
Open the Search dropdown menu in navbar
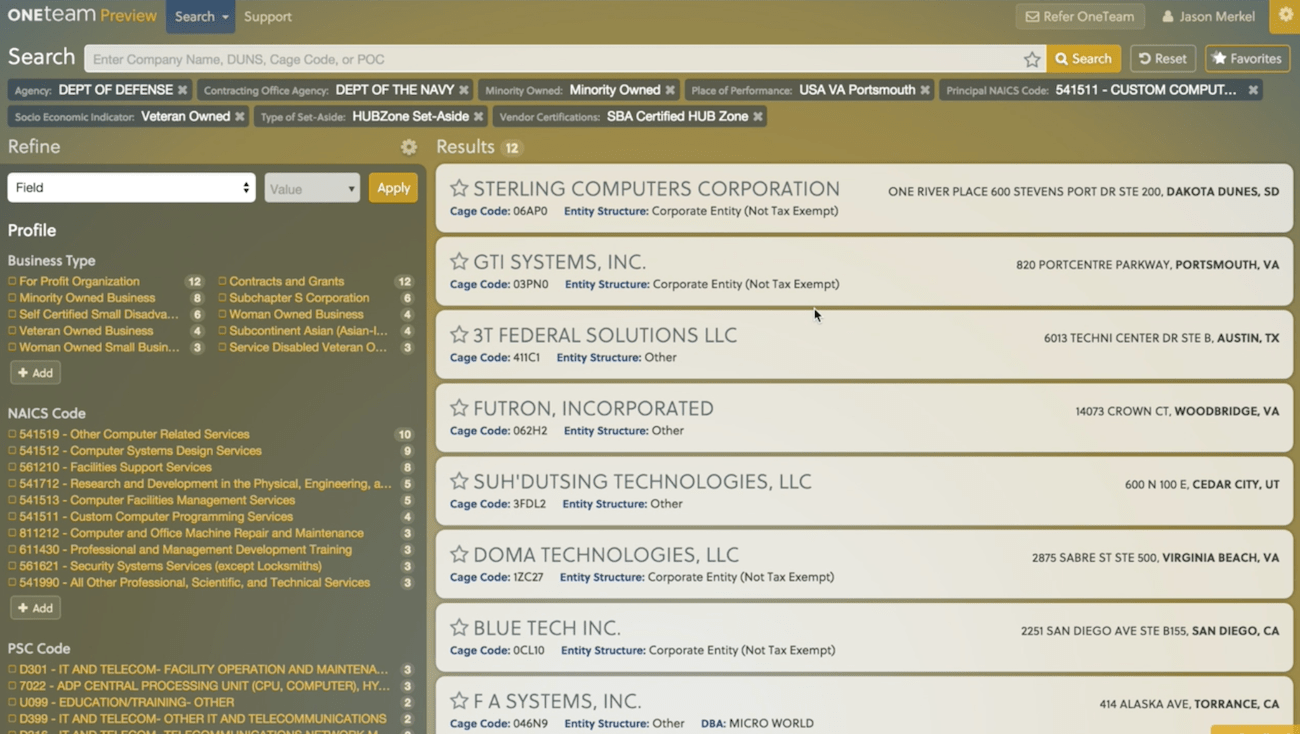[200, 16]
